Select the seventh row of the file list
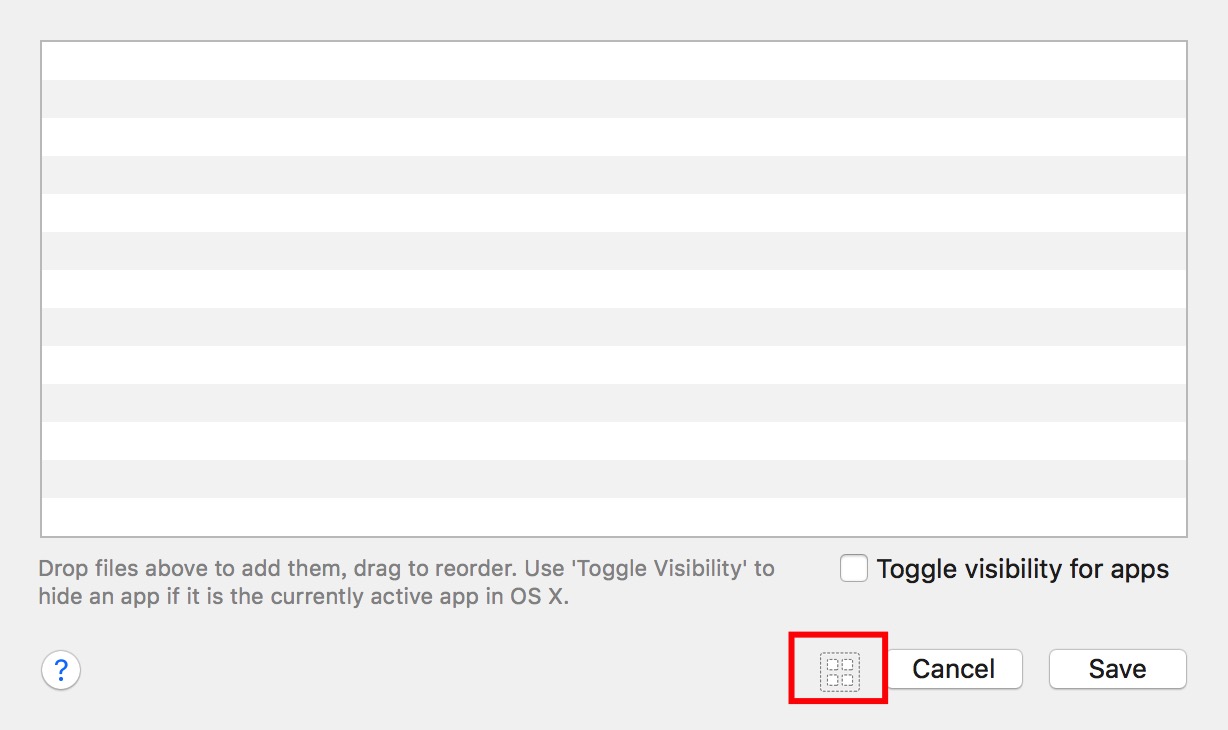Image resolution: width=1228 pixels, height=730 pixels. (614, 289)
